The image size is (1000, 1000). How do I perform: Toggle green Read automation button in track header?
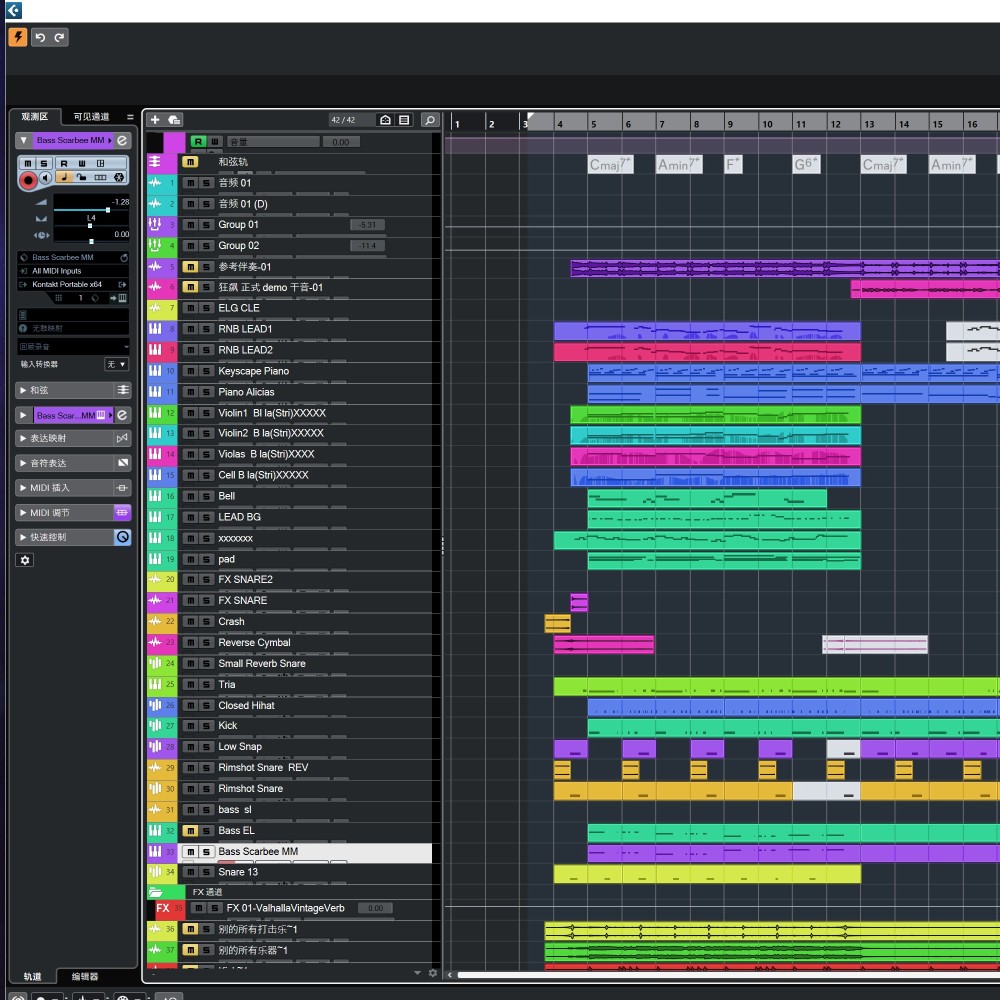pyautogui.click(x=198, y=142)
